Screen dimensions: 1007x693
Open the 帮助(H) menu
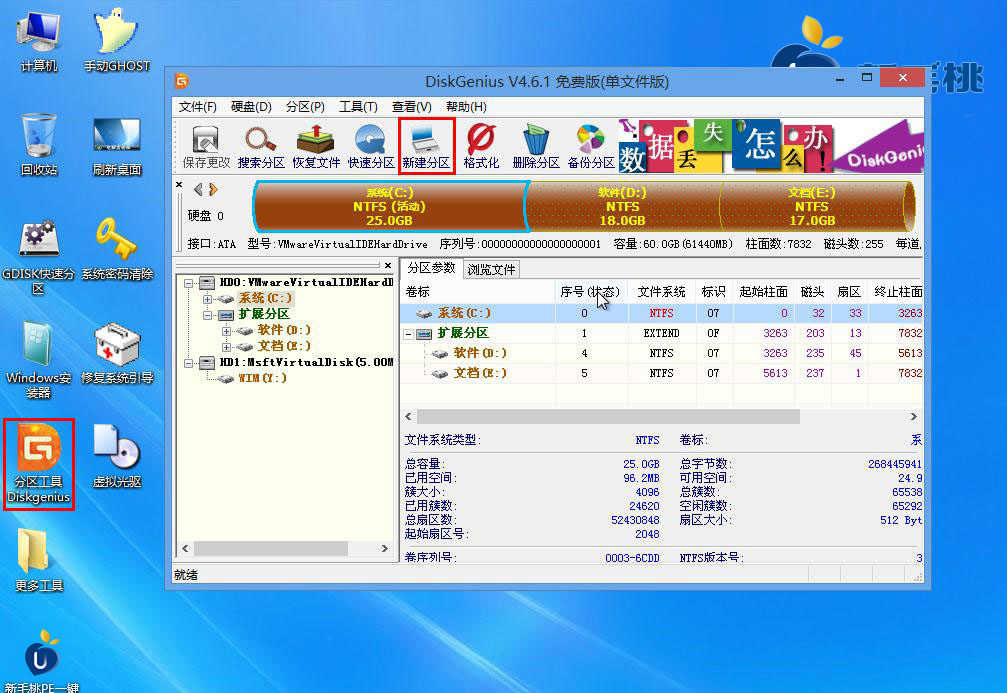(x=466, y=107)
